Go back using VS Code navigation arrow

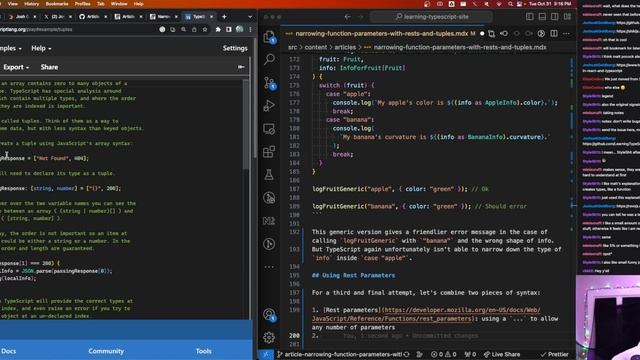click(347, 17)
